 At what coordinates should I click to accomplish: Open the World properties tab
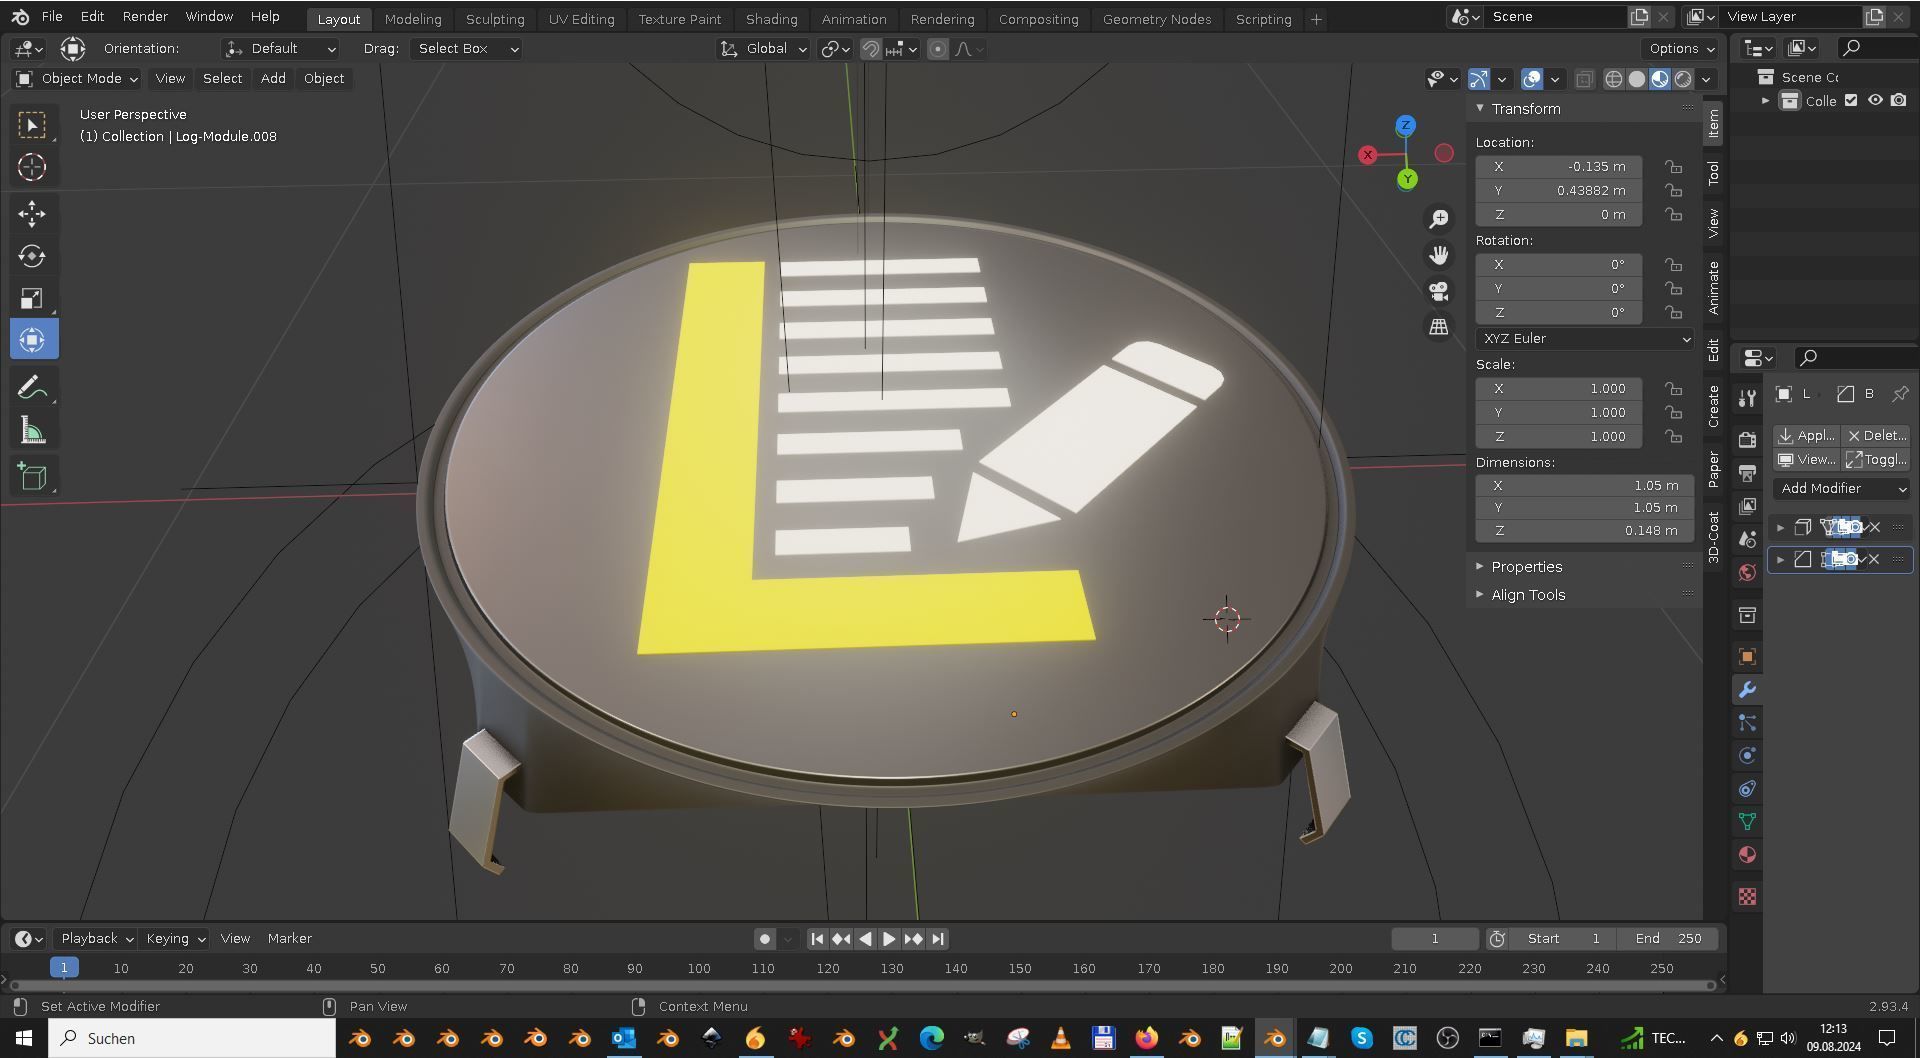point(1747,572)
